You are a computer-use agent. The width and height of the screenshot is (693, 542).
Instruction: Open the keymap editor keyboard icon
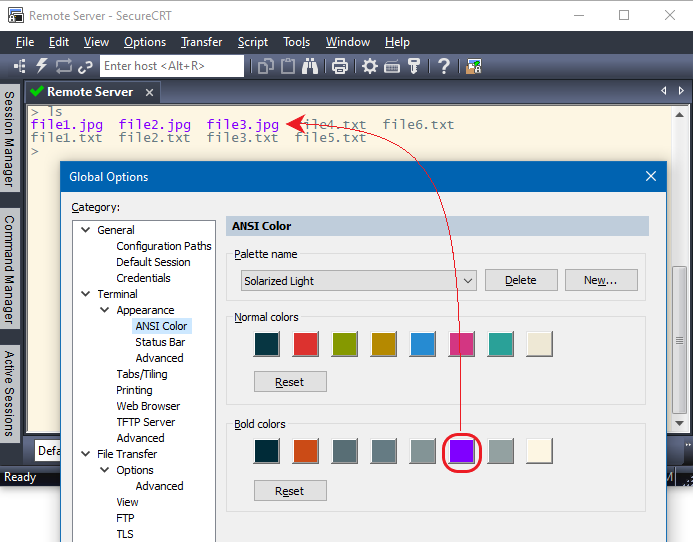point(392,67)
